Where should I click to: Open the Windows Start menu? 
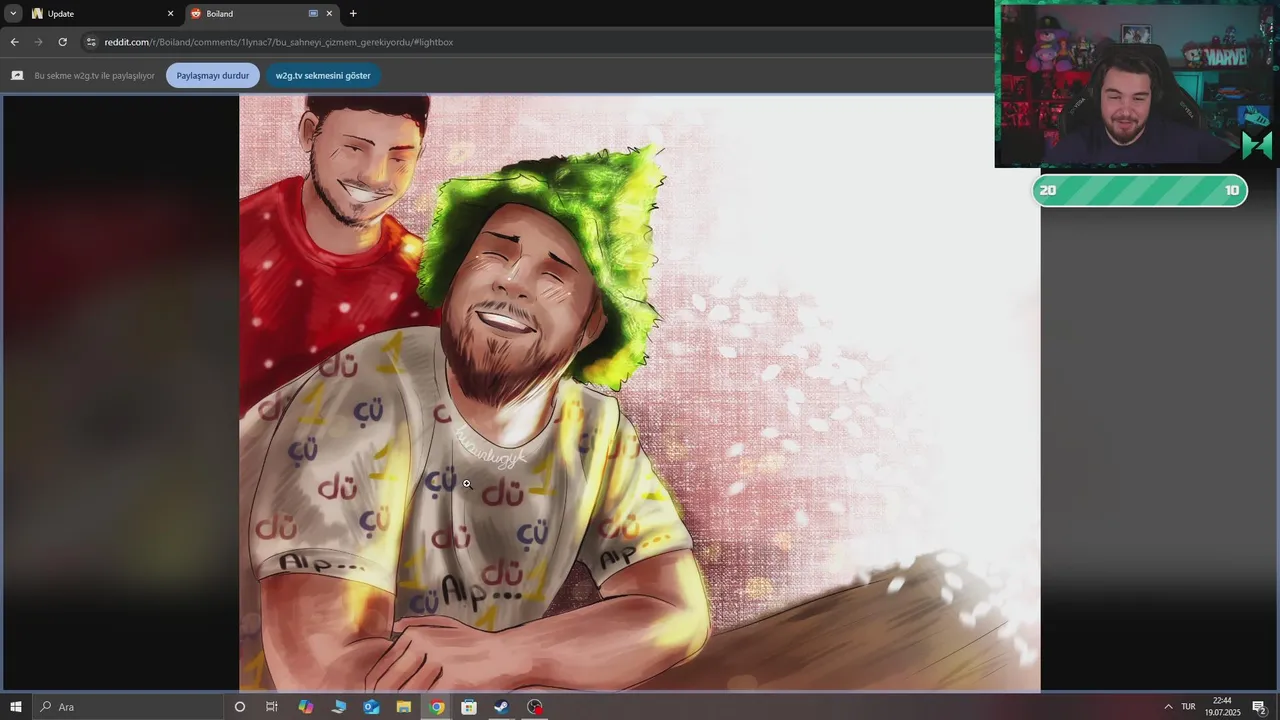[x=15, y=707]
